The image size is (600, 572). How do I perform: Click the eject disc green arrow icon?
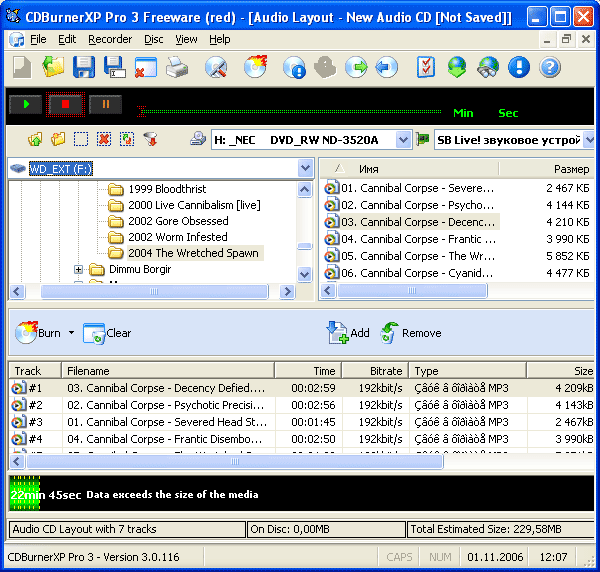[x=356, y=68]
